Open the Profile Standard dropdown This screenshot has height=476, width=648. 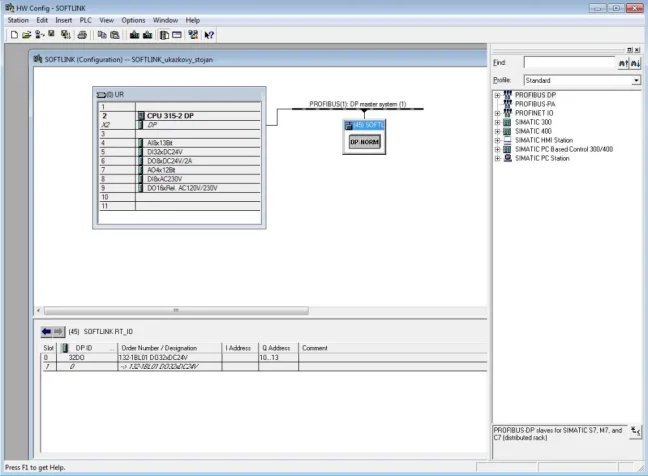point(635,80)
